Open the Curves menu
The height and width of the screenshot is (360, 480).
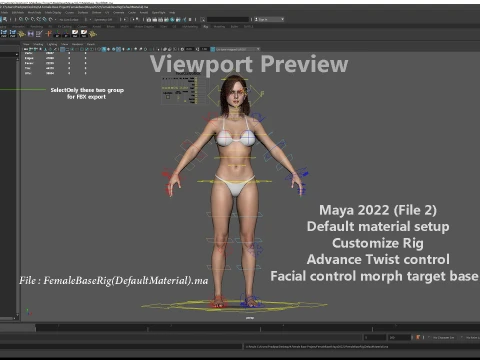69,12
